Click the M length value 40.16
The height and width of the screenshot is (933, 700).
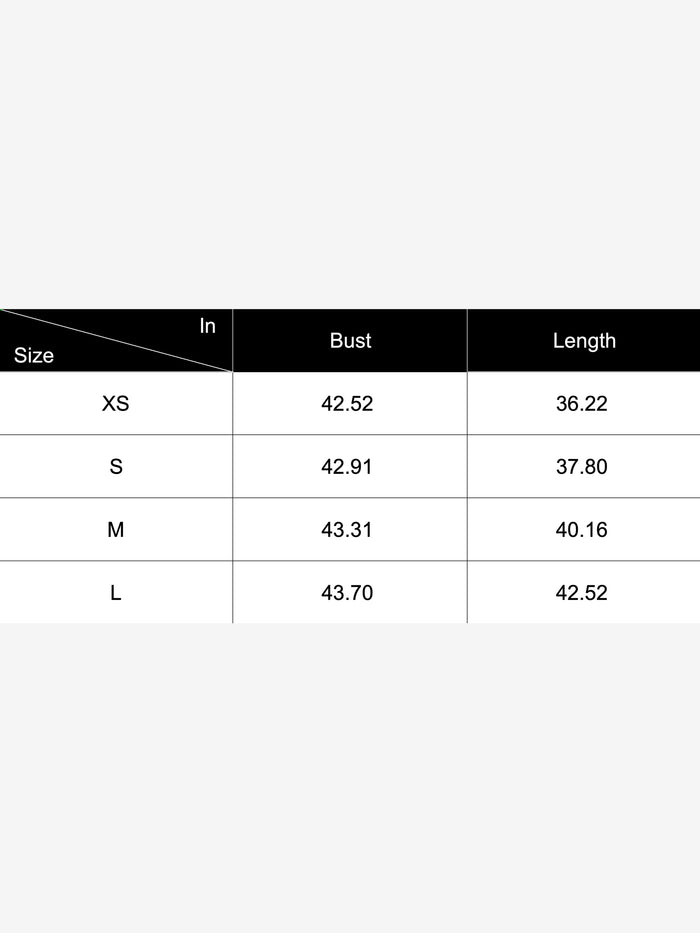[582, 530]
